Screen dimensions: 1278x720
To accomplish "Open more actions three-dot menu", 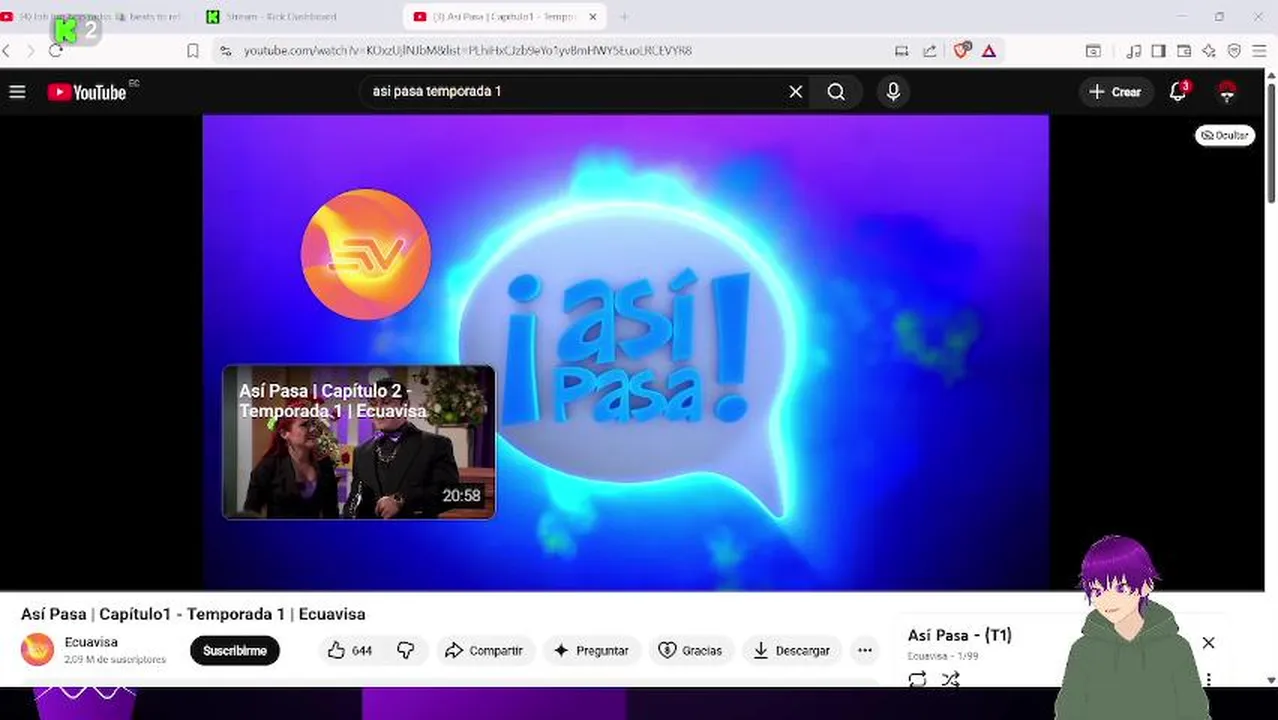I will [865, 651].
